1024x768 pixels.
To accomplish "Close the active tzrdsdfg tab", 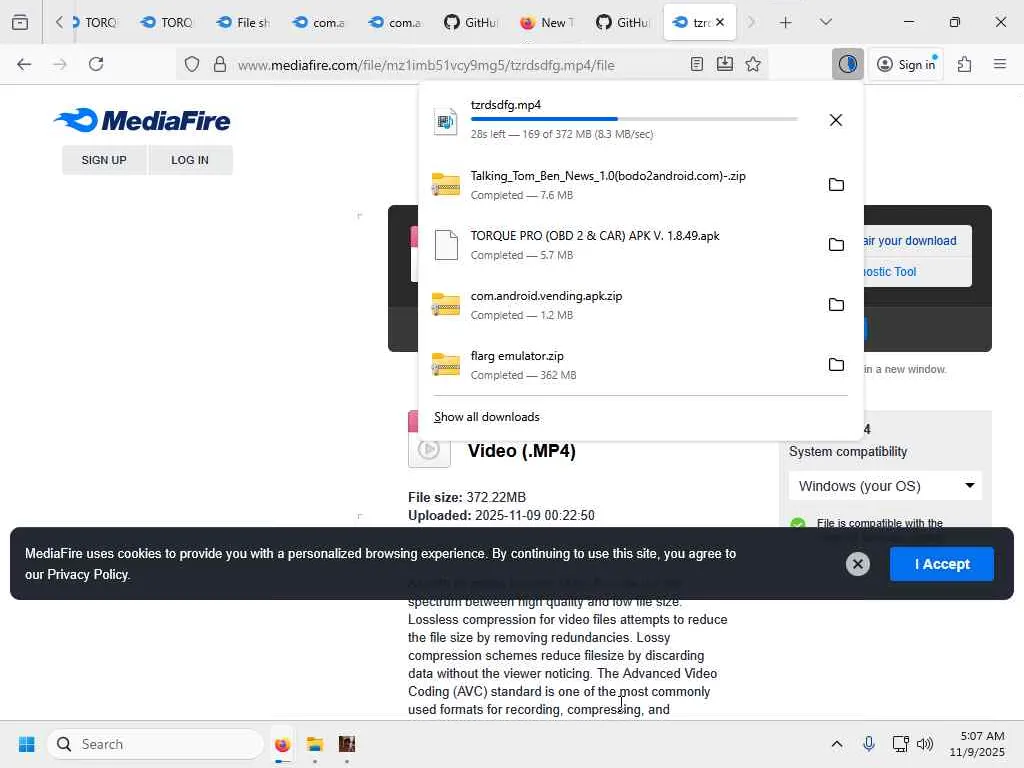I will pos(720,22).
